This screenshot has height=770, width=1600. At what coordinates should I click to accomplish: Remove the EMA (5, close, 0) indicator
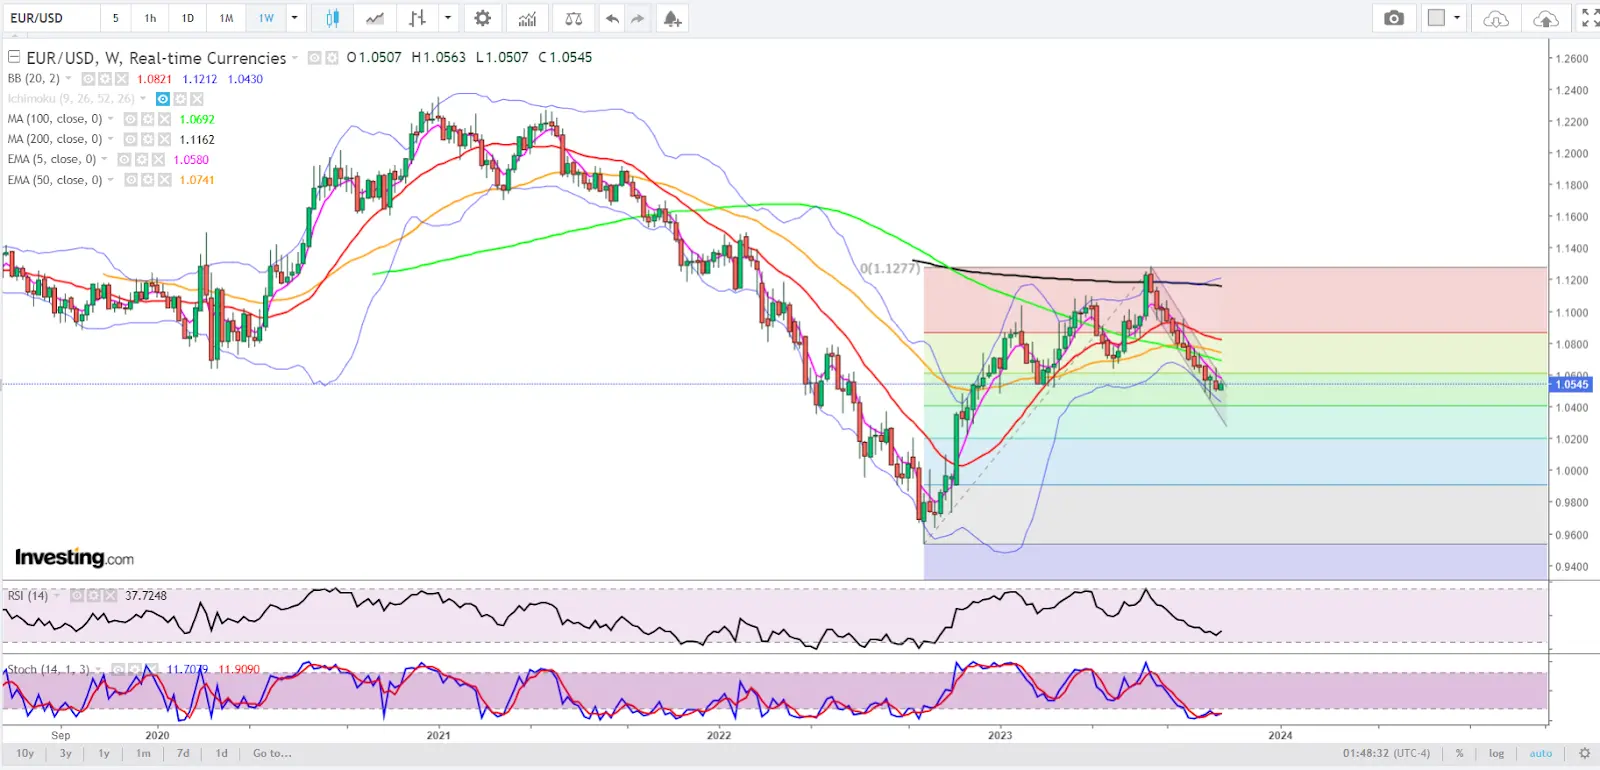(158, 159)
